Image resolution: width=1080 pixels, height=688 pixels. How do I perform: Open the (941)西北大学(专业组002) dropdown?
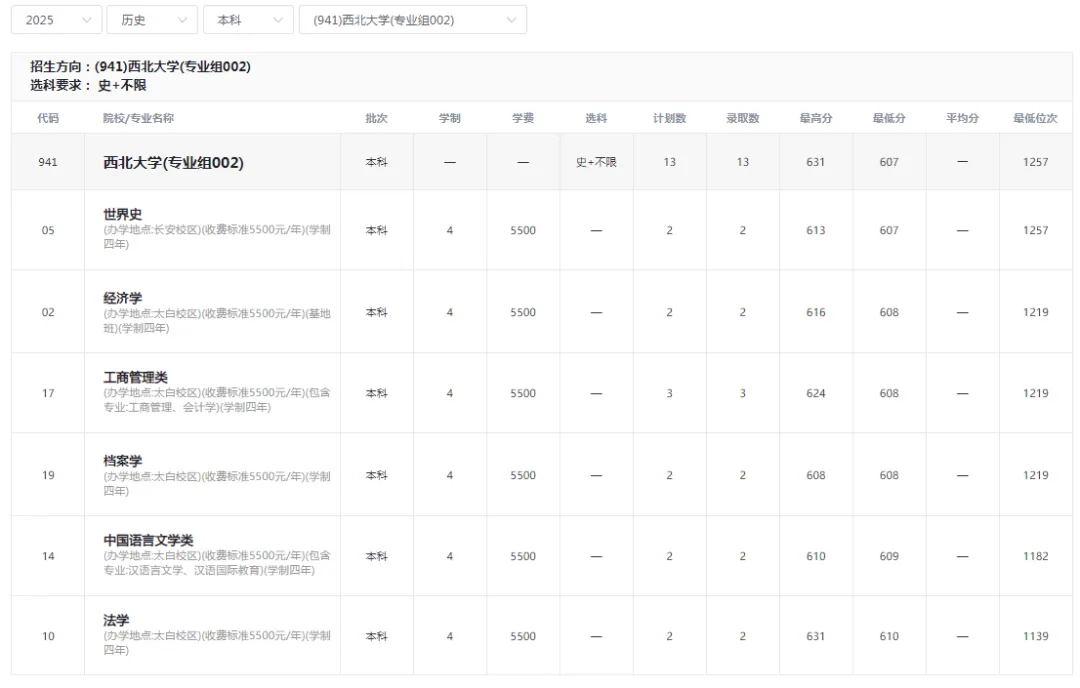pyautogui.click(x=413, y=20)
